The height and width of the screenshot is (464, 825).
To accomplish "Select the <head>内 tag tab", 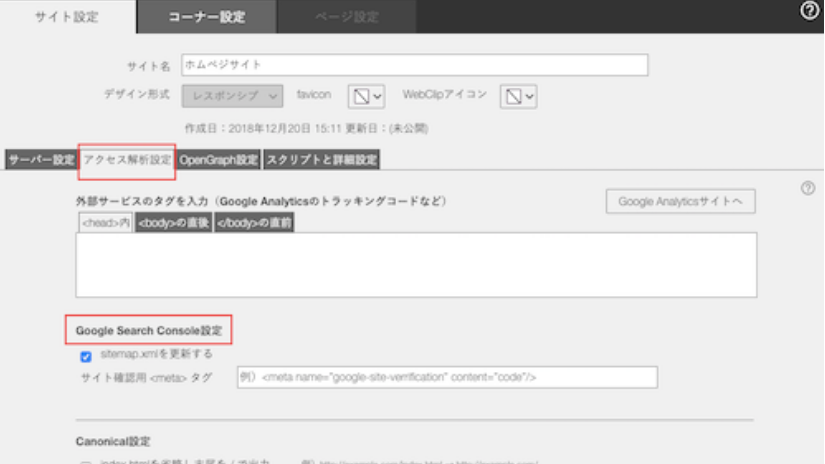I will coord(105,223).
